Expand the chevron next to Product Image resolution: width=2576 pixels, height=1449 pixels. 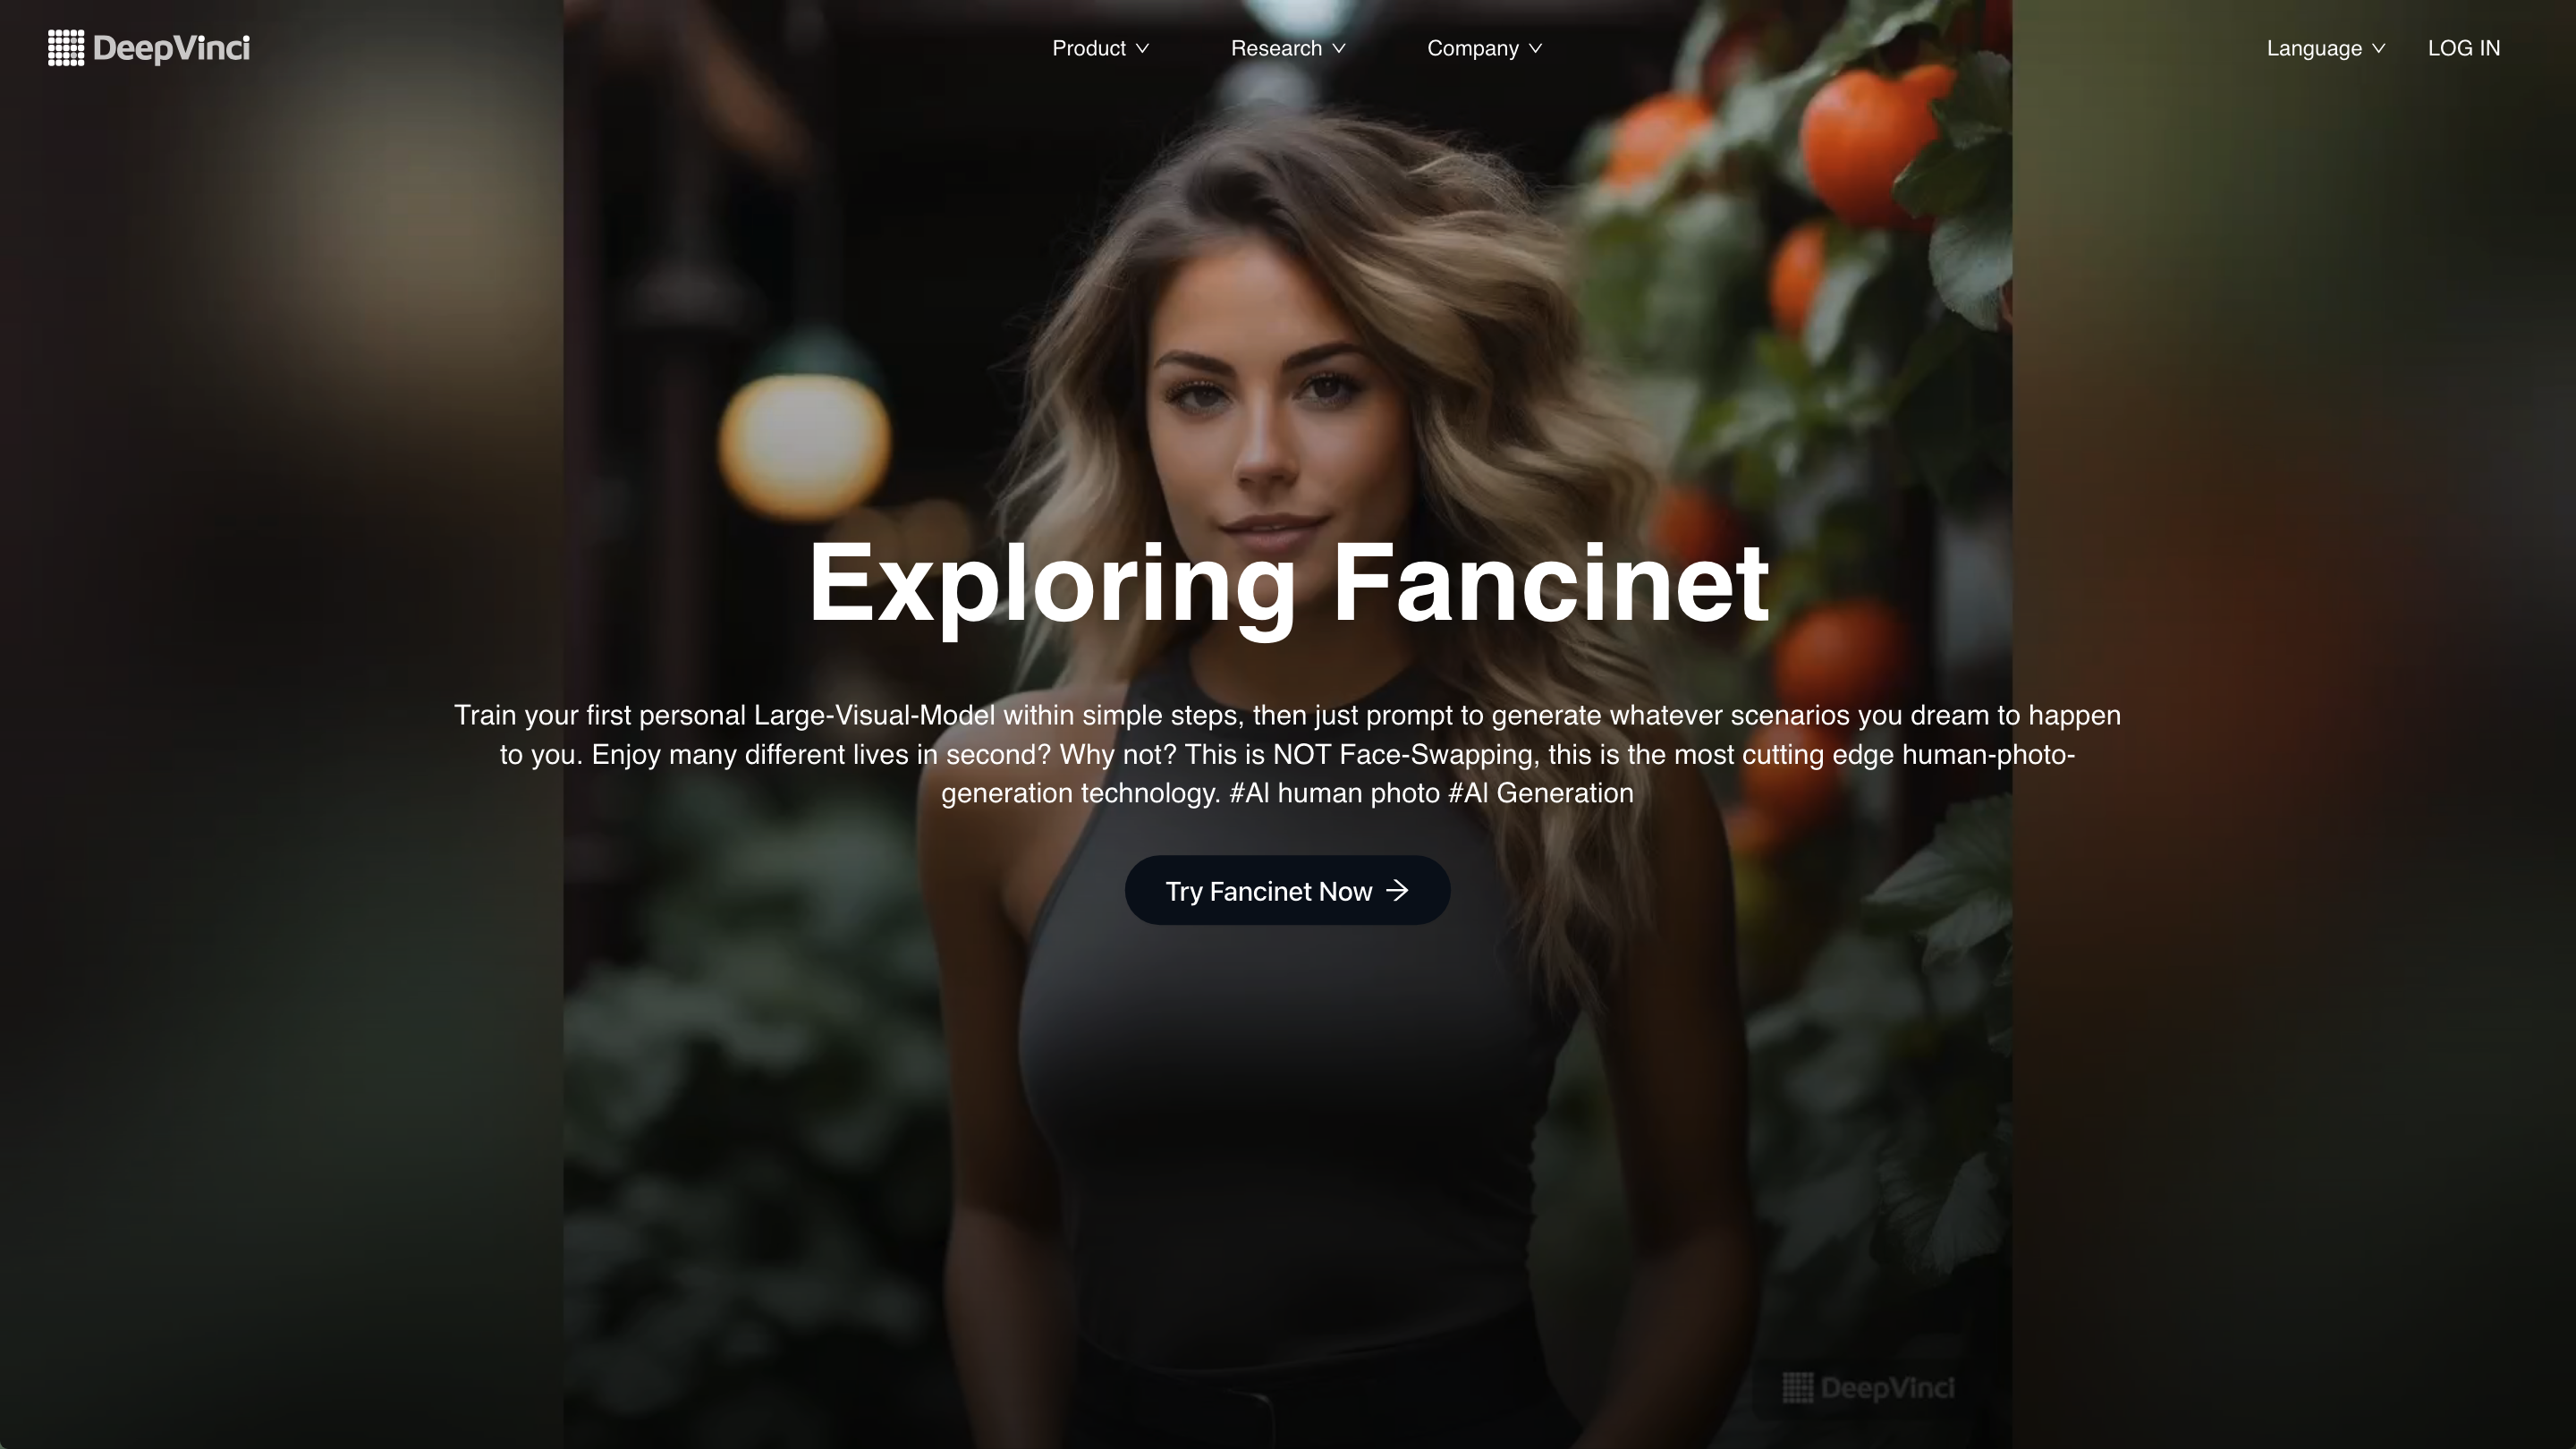pyautogui.click(x=1142, y=49)
